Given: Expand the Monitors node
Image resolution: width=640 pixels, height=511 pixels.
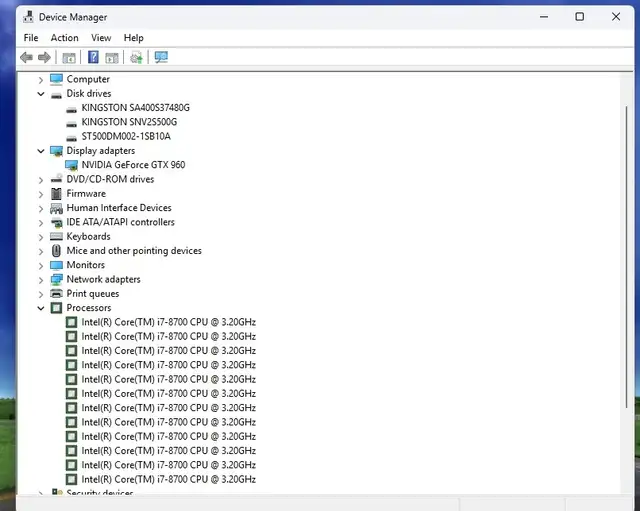Looking at the screenshot, I should pyautogui.click(x=41, y=266).
